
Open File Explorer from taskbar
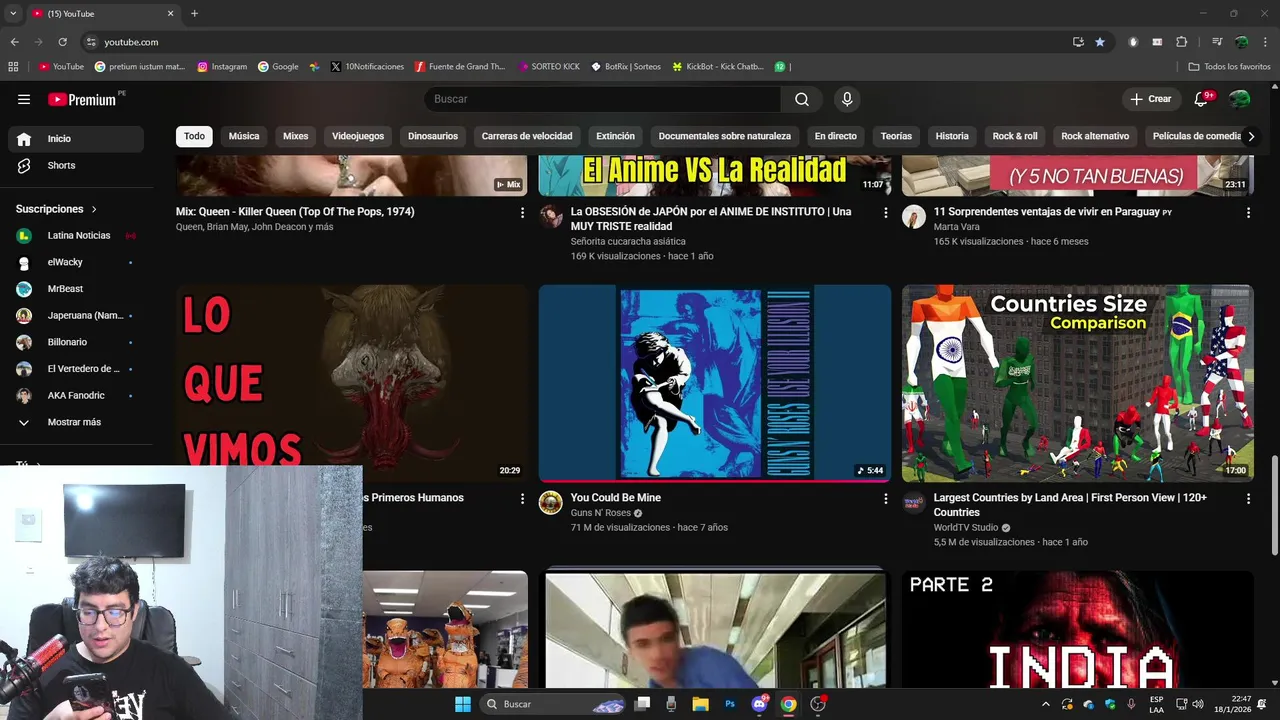tap(700, 704)
